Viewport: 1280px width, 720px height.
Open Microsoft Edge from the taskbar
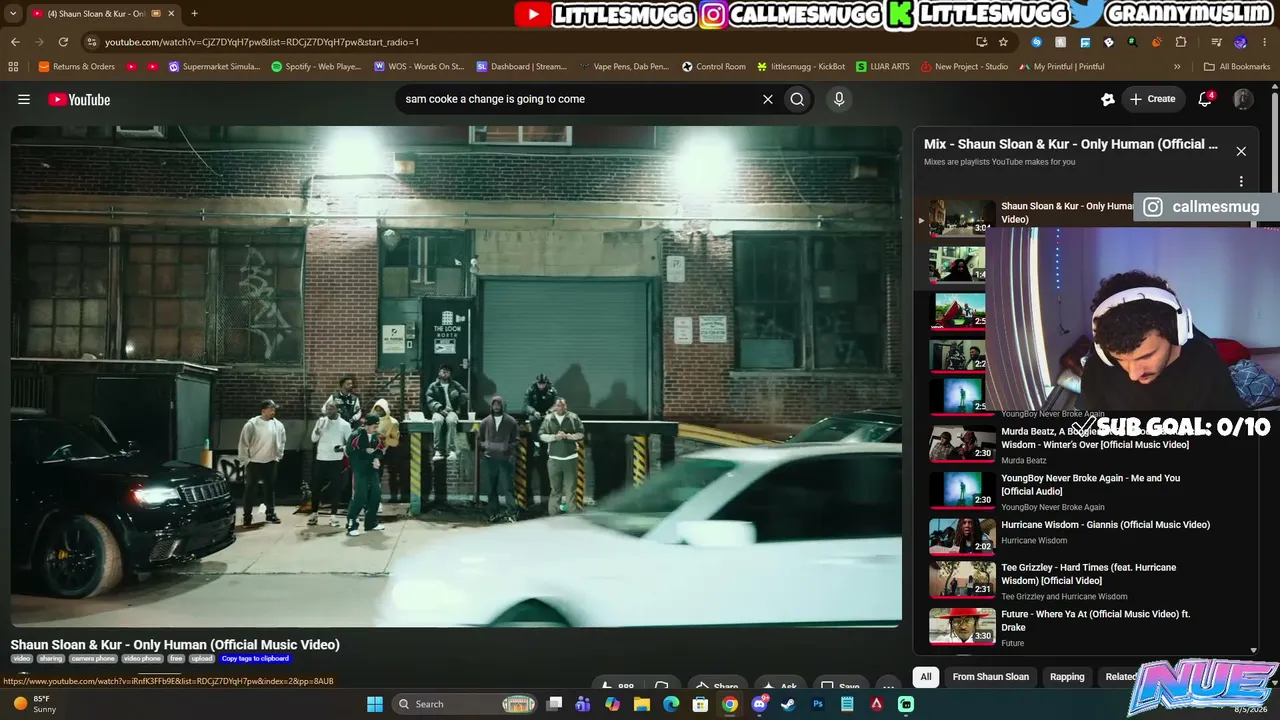pyautogui.click(x=671, y=704)
